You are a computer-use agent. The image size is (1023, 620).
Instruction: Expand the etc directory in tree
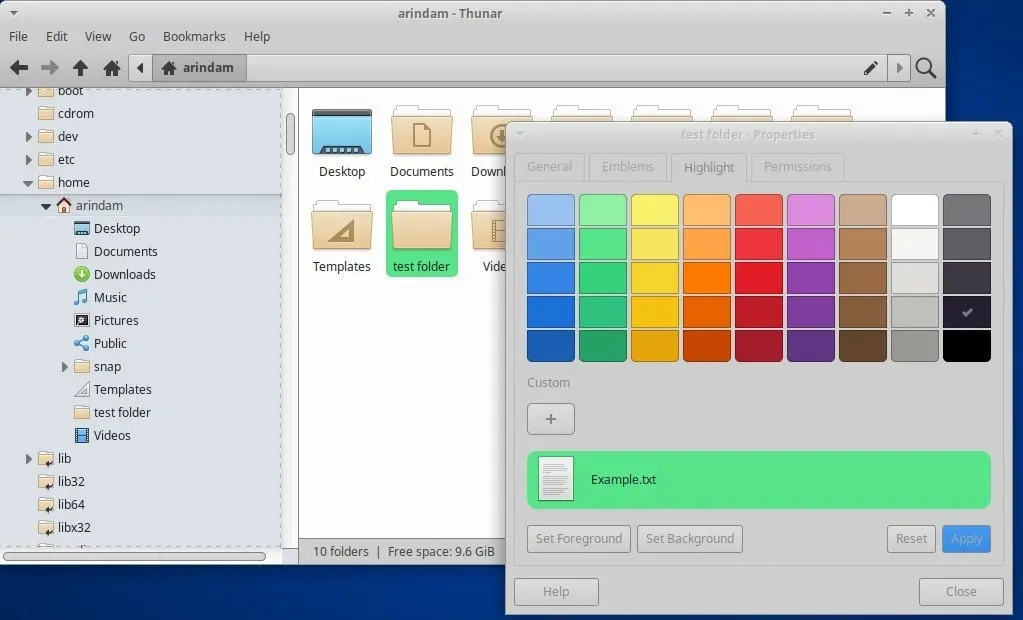pyautogui.click(x=28, y=160)
